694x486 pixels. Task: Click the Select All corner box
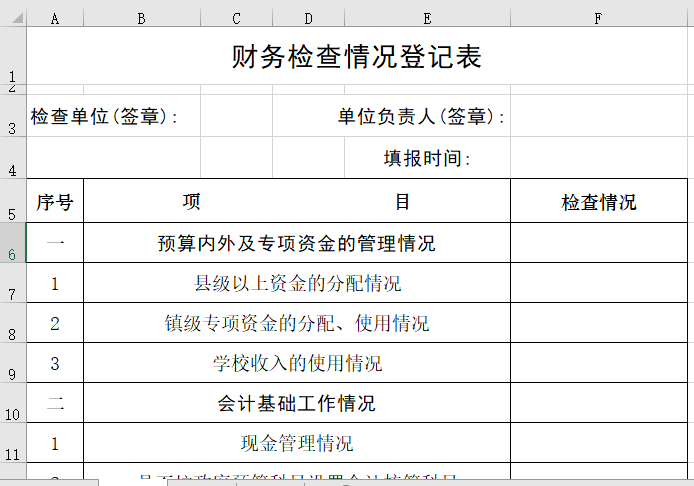pos(12,18)
